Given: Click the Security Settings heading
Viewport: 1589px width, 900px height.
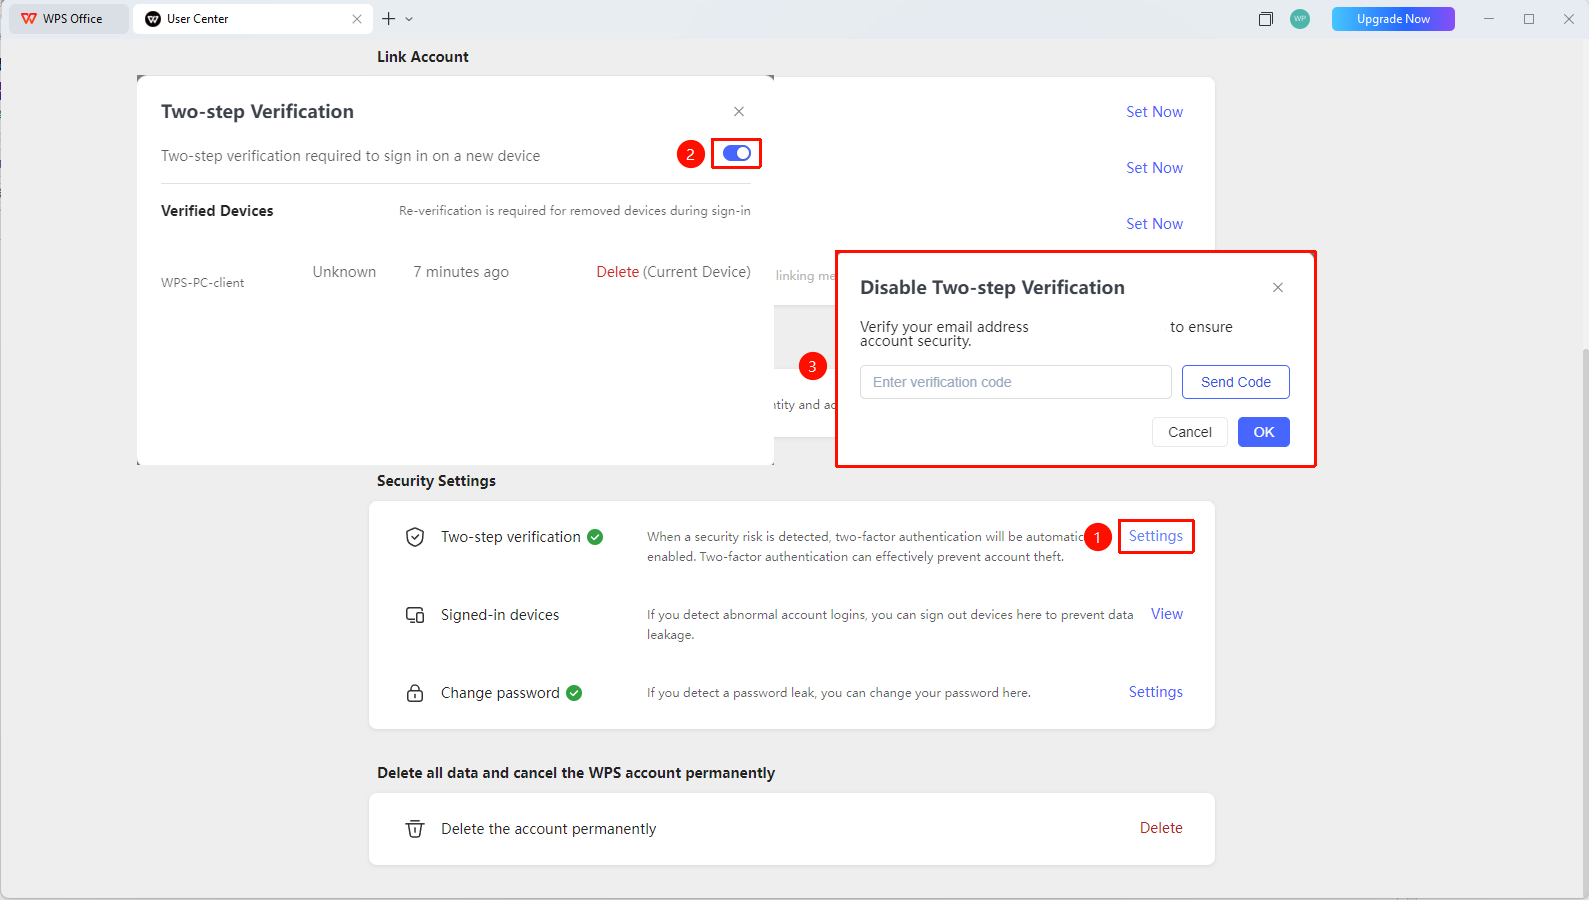Looking at the screenshot, I should [436, 481].
